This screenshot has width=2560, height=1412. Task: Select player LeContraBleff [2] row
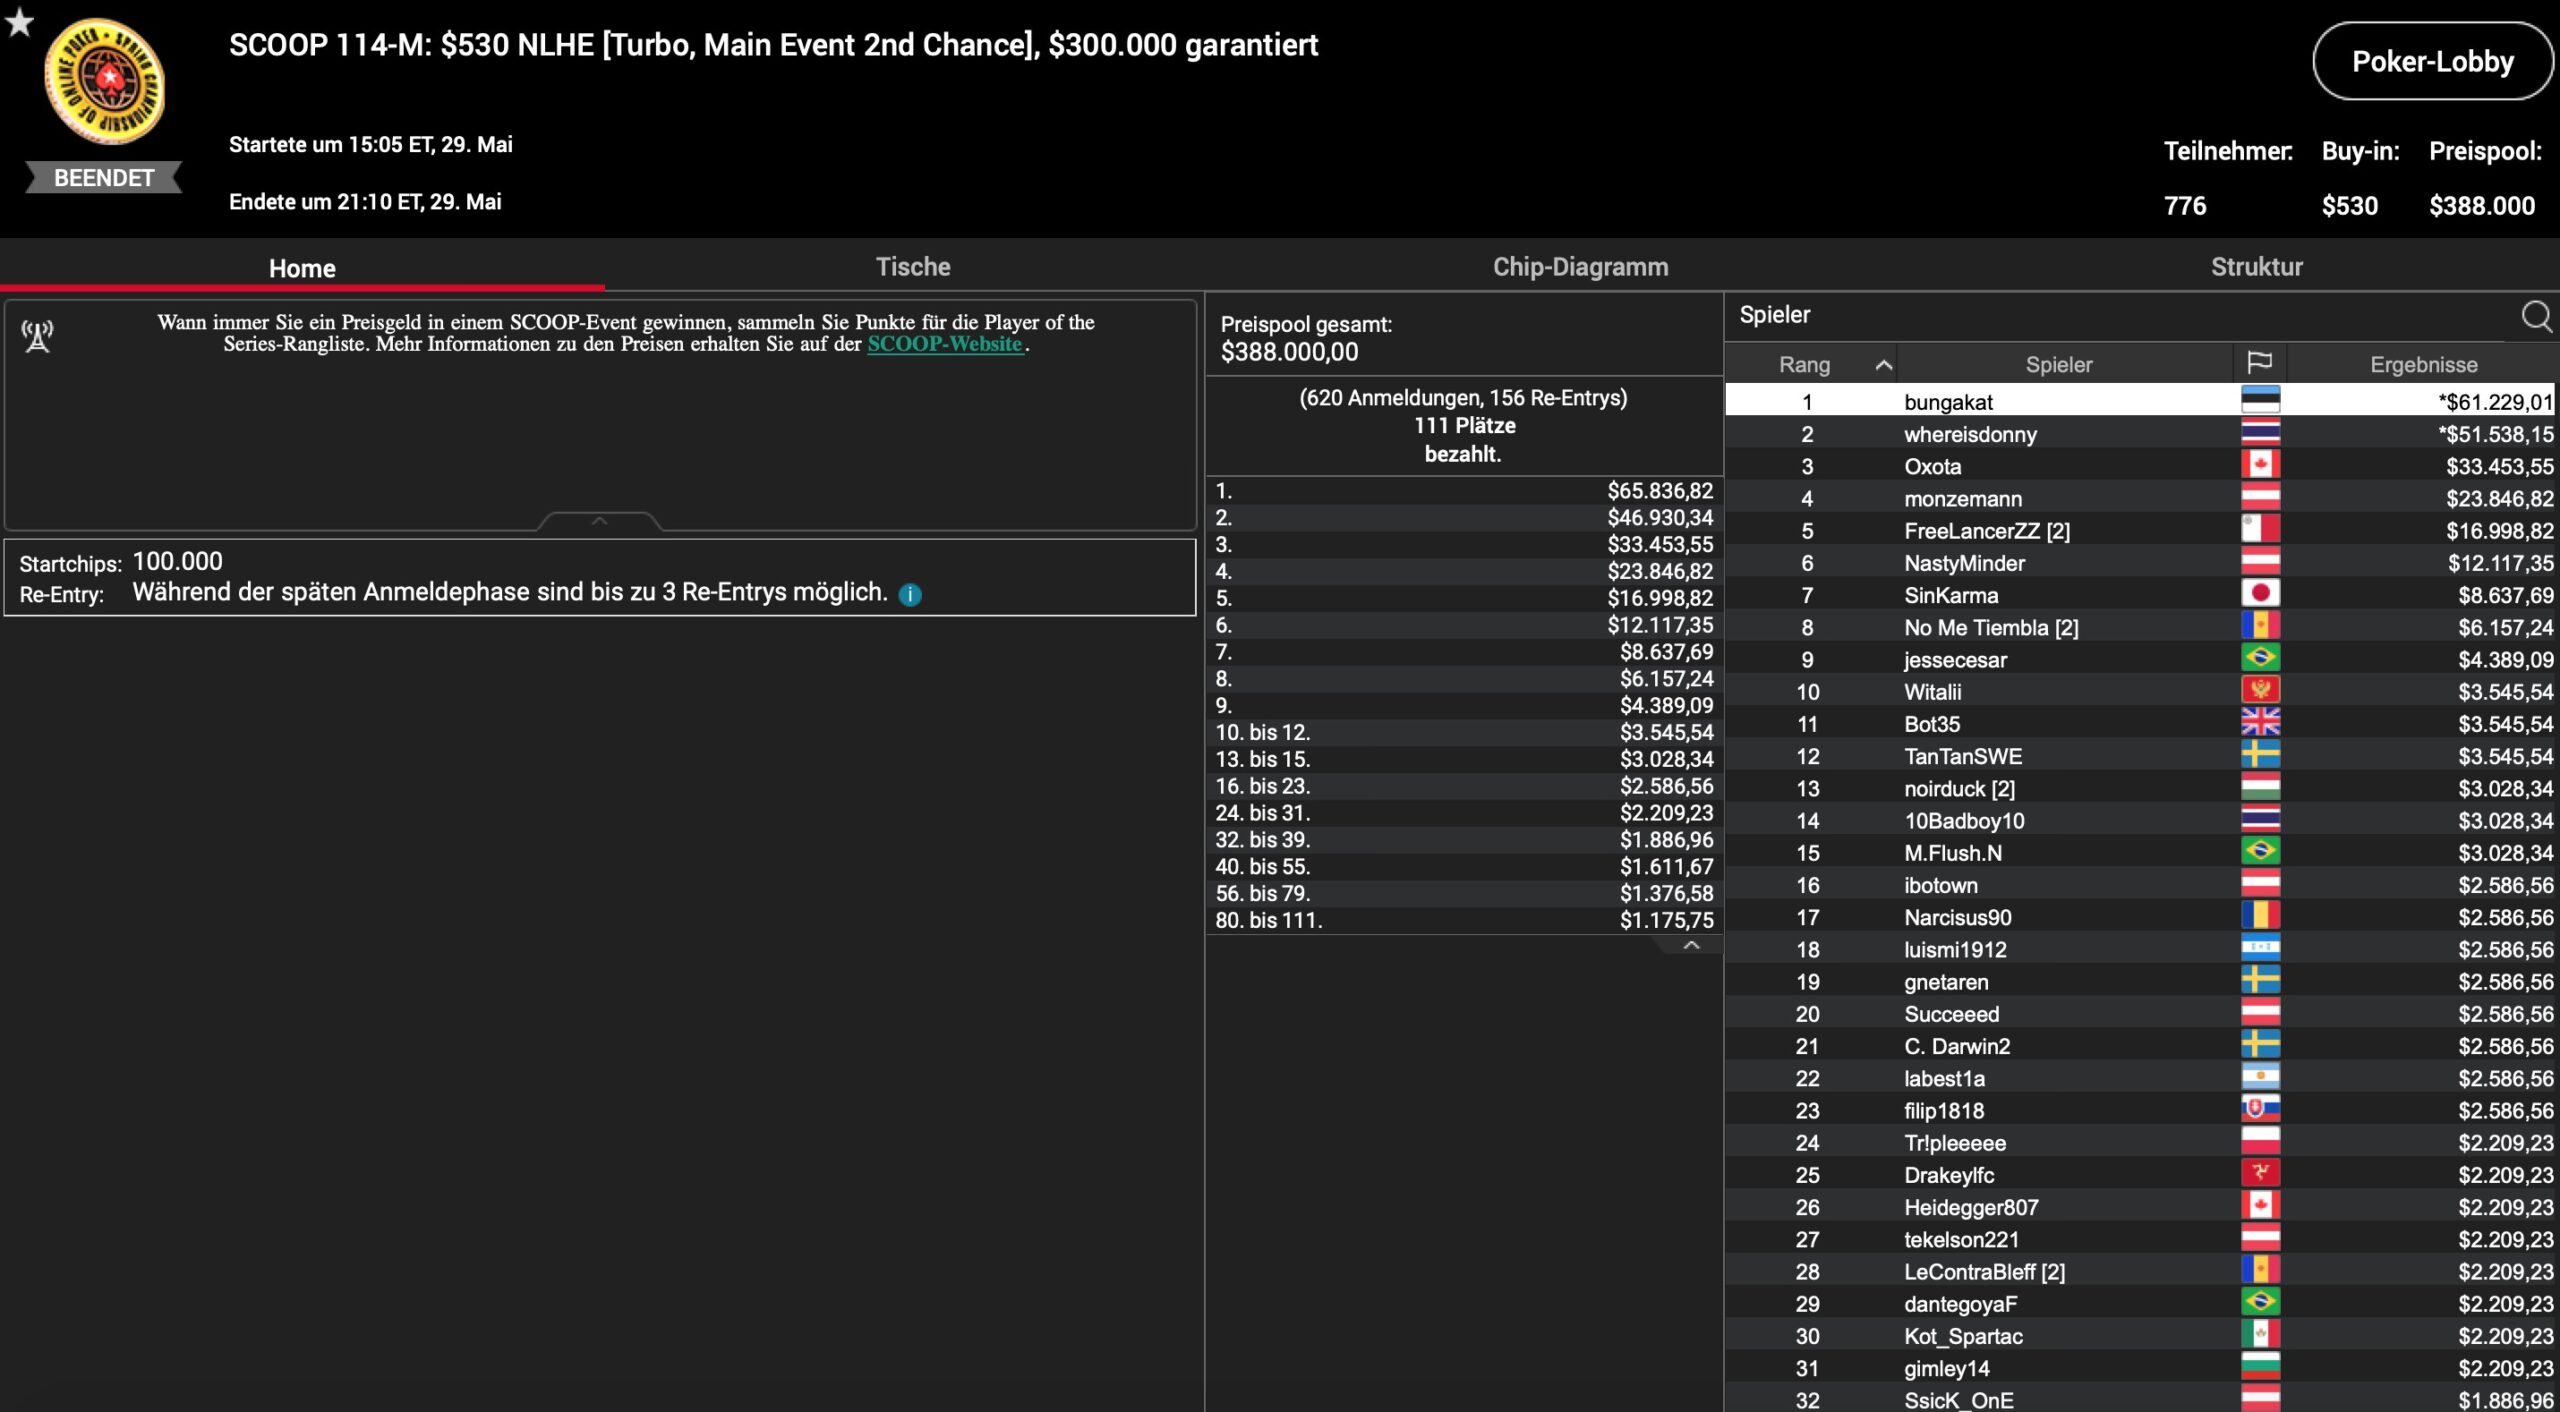click(x=2139, y=1271)
